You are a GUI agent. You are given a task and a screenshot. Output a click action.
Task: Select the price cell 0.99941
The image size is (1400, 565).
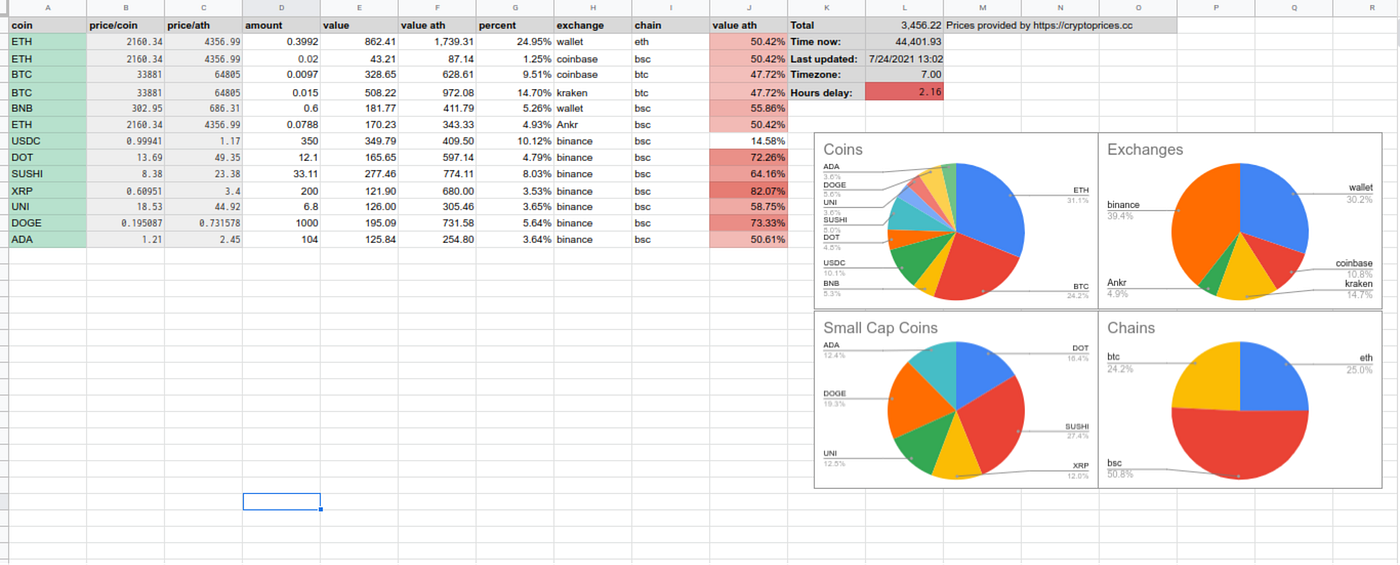point(126,141)
